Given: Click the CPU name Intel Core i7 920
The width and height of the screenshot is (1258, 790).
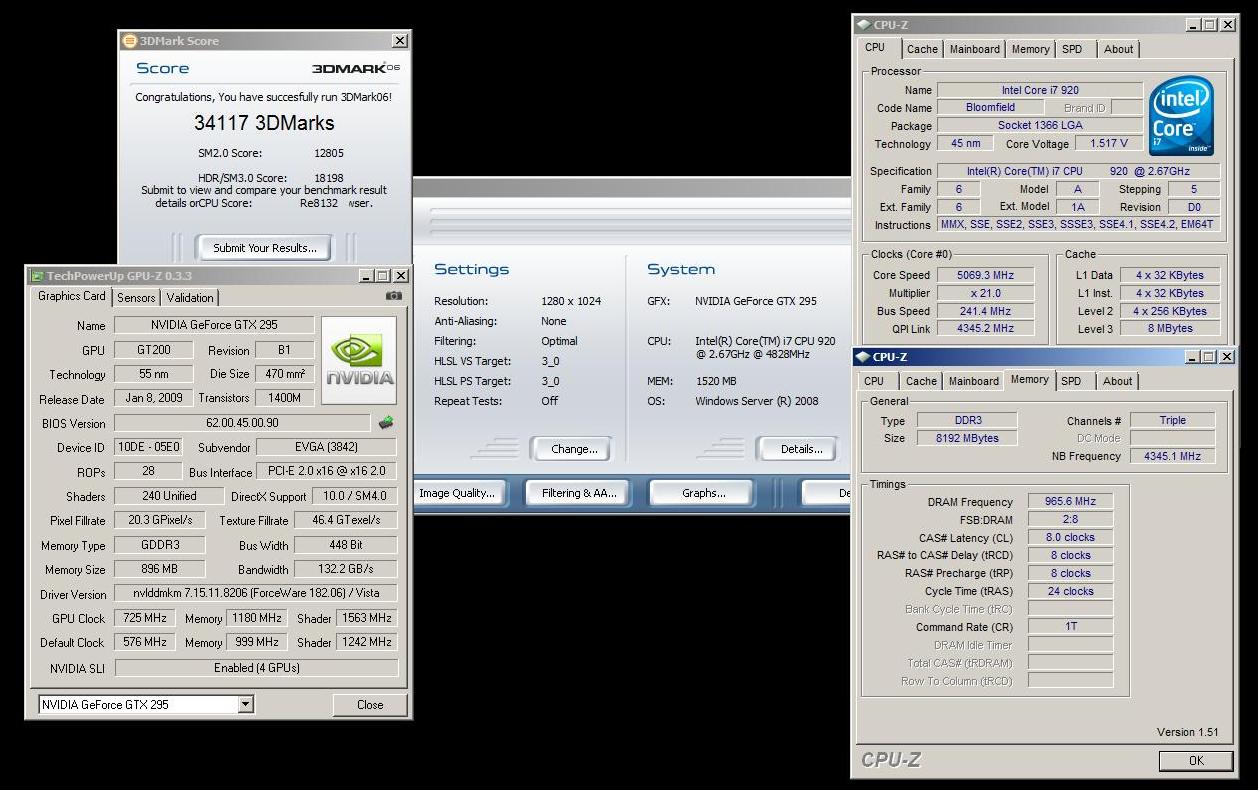Looking at the screenshot, I should click(1040, 90).
